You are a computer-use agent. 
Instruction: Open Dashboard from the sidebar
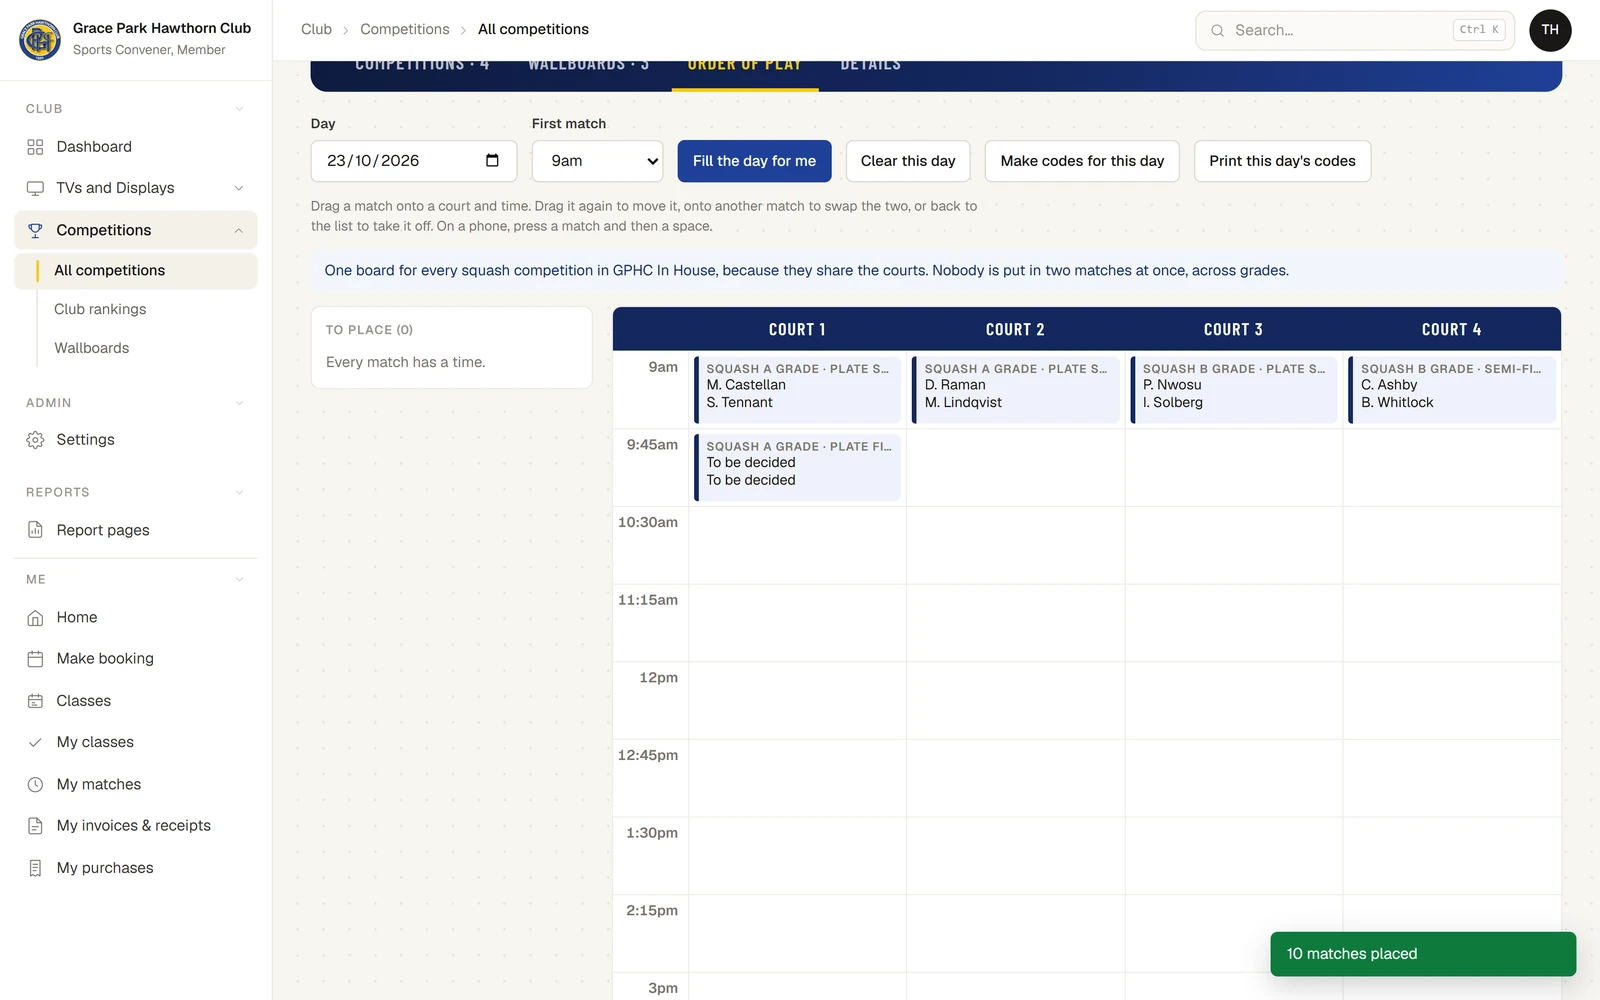[135, 147]
